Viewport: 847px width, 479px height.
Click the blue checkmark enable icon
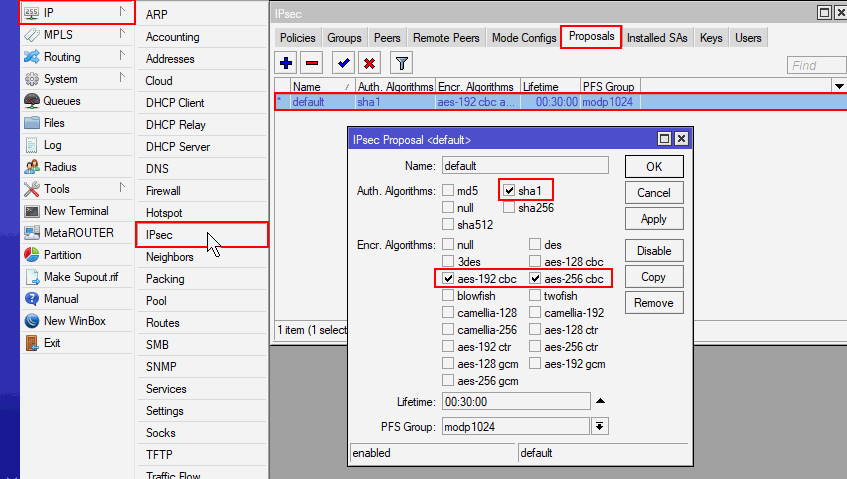[x=344, y=63]
